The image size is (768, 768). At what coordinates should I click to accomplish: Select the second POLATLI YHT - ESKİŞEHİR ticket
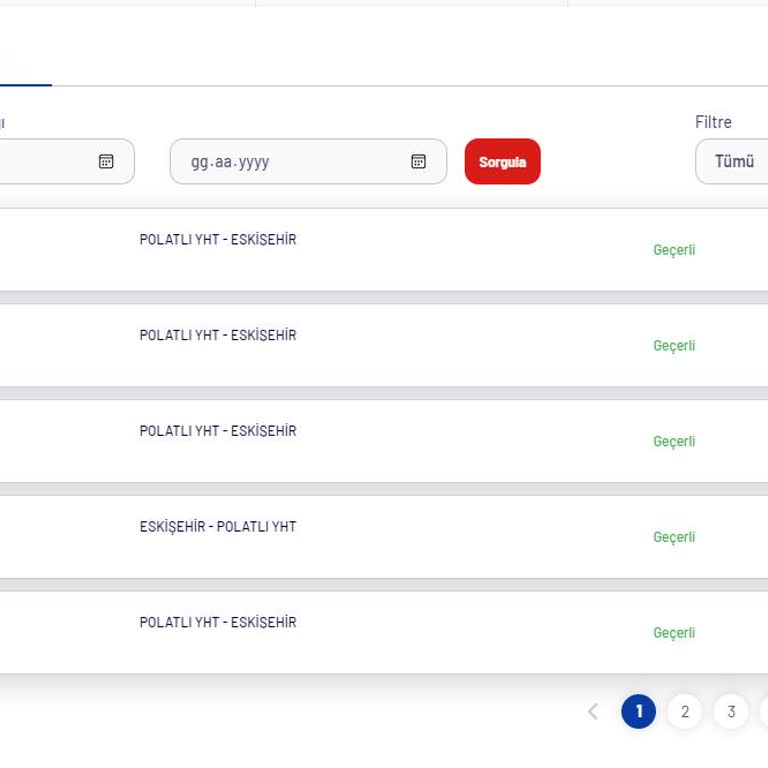[x=218, y=336]
